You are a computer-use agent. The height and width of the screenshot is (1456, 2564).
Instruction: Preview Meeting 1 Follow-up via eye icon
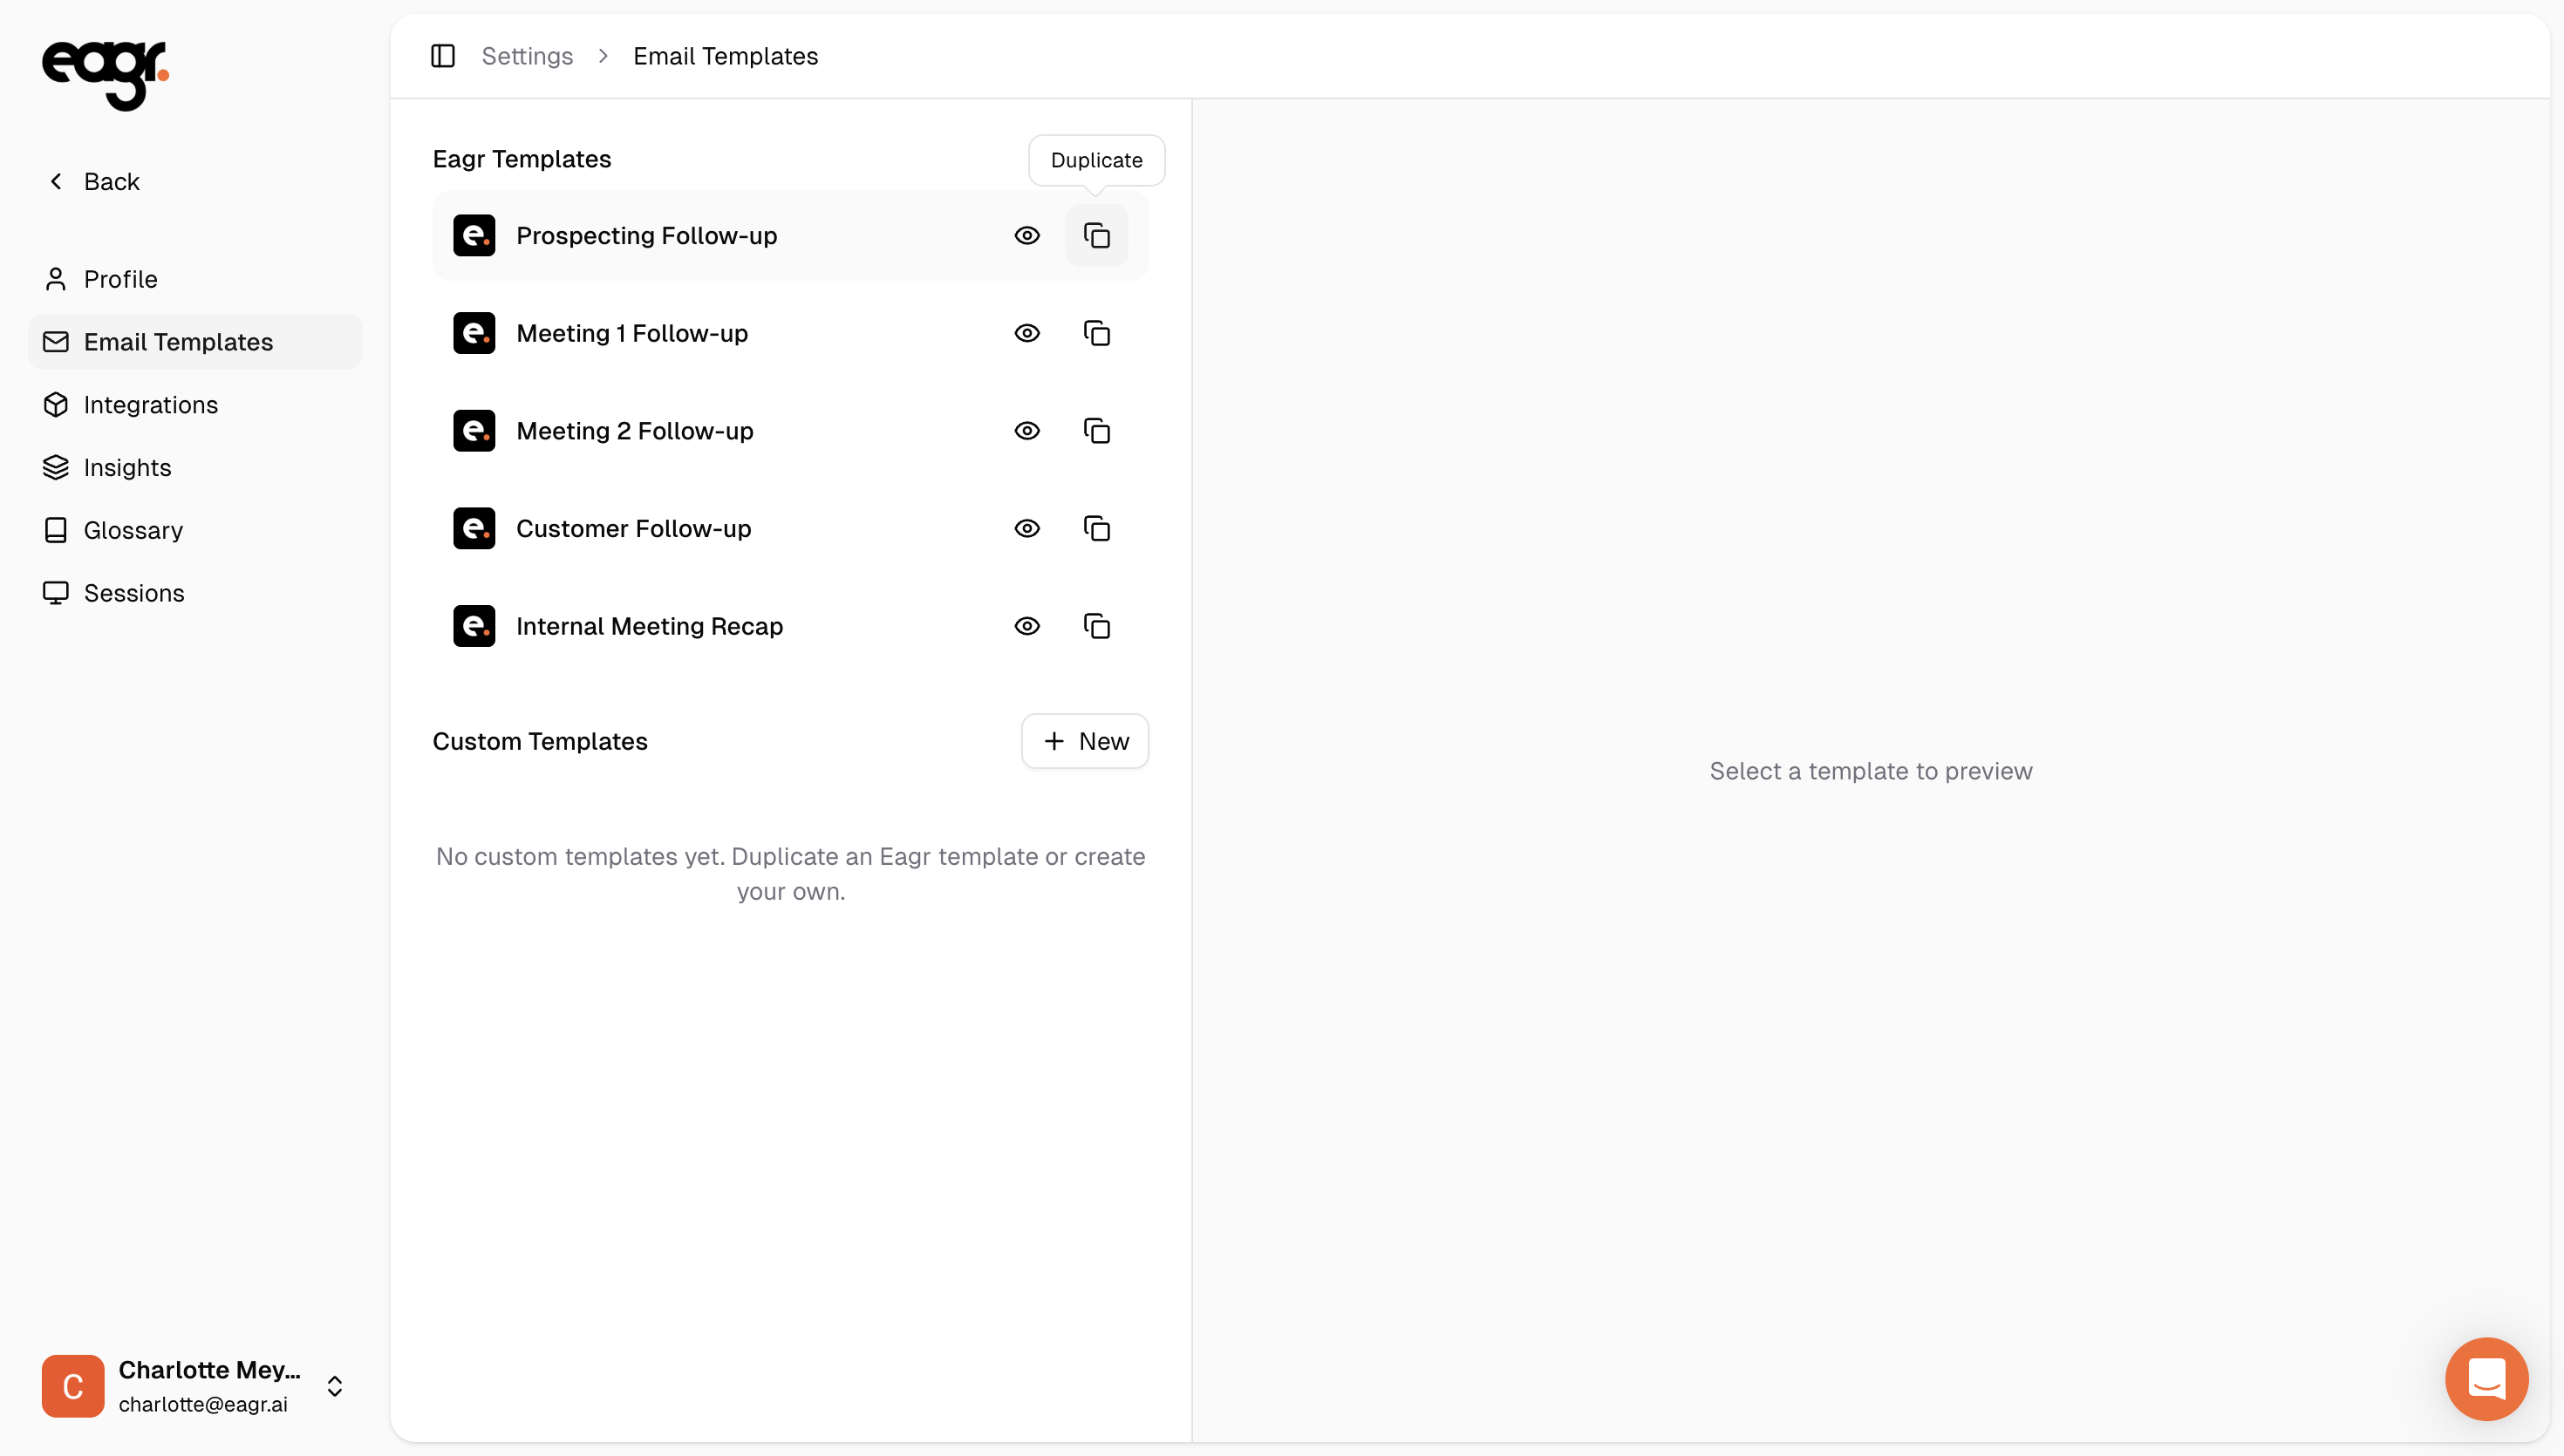pyautogui.click(x=1027, y=333)
